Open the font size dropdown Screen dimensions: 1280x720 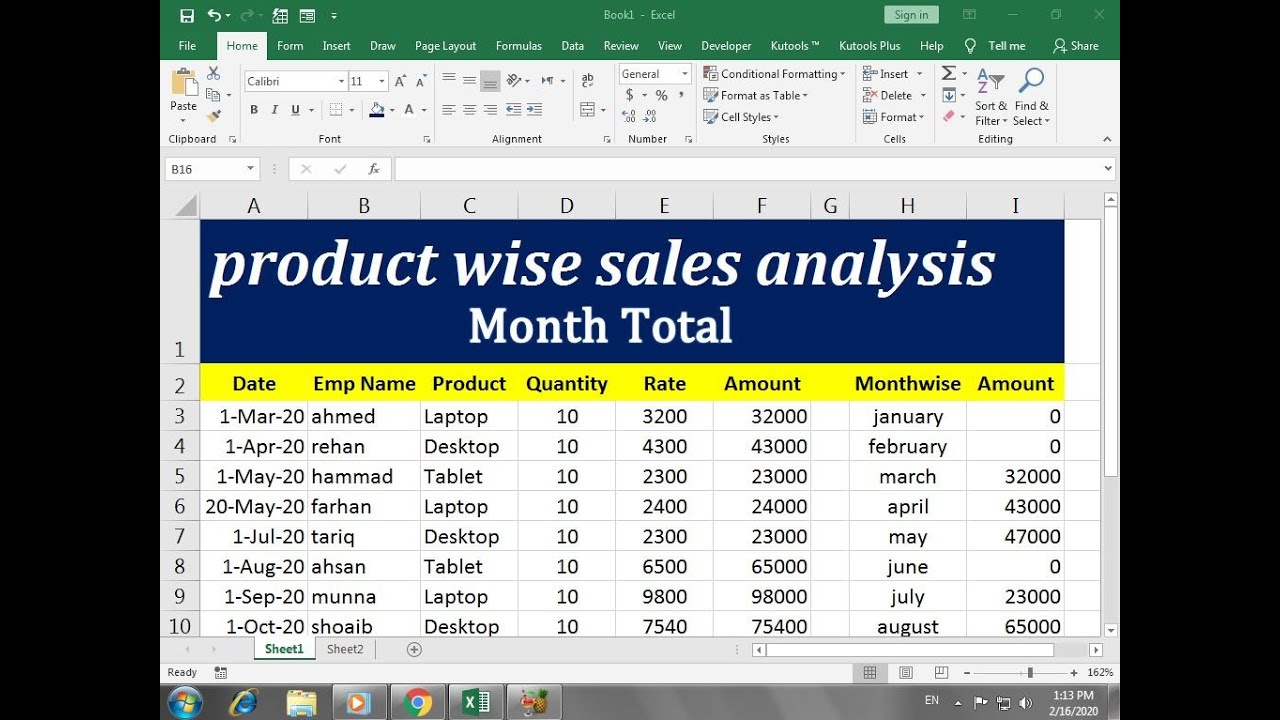pos(382,81)
